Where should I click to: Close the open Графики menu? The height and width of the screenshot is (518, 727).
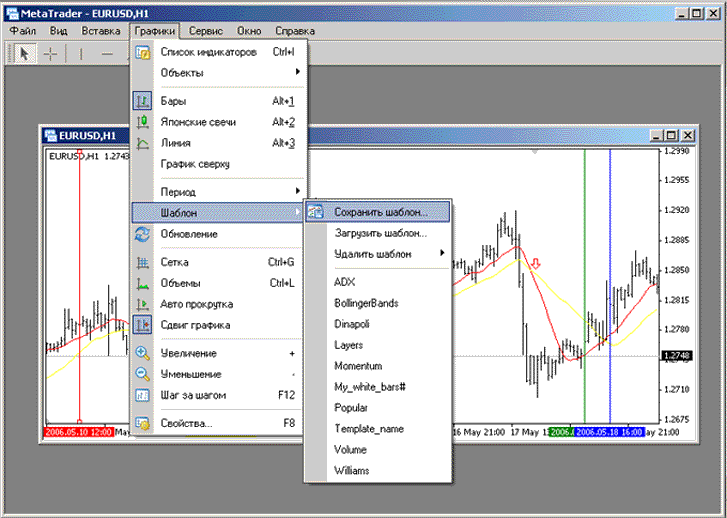click(155, 31)
